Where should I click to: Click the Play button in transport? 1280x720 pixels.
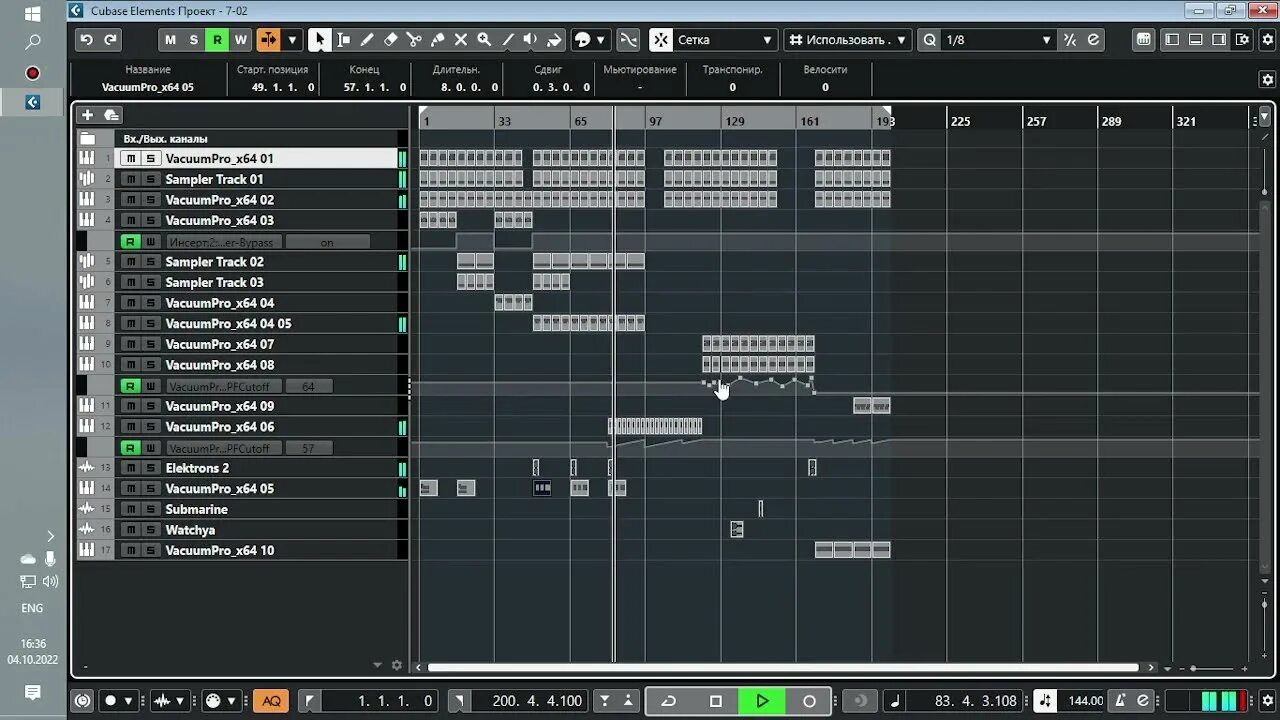point(762,701)
